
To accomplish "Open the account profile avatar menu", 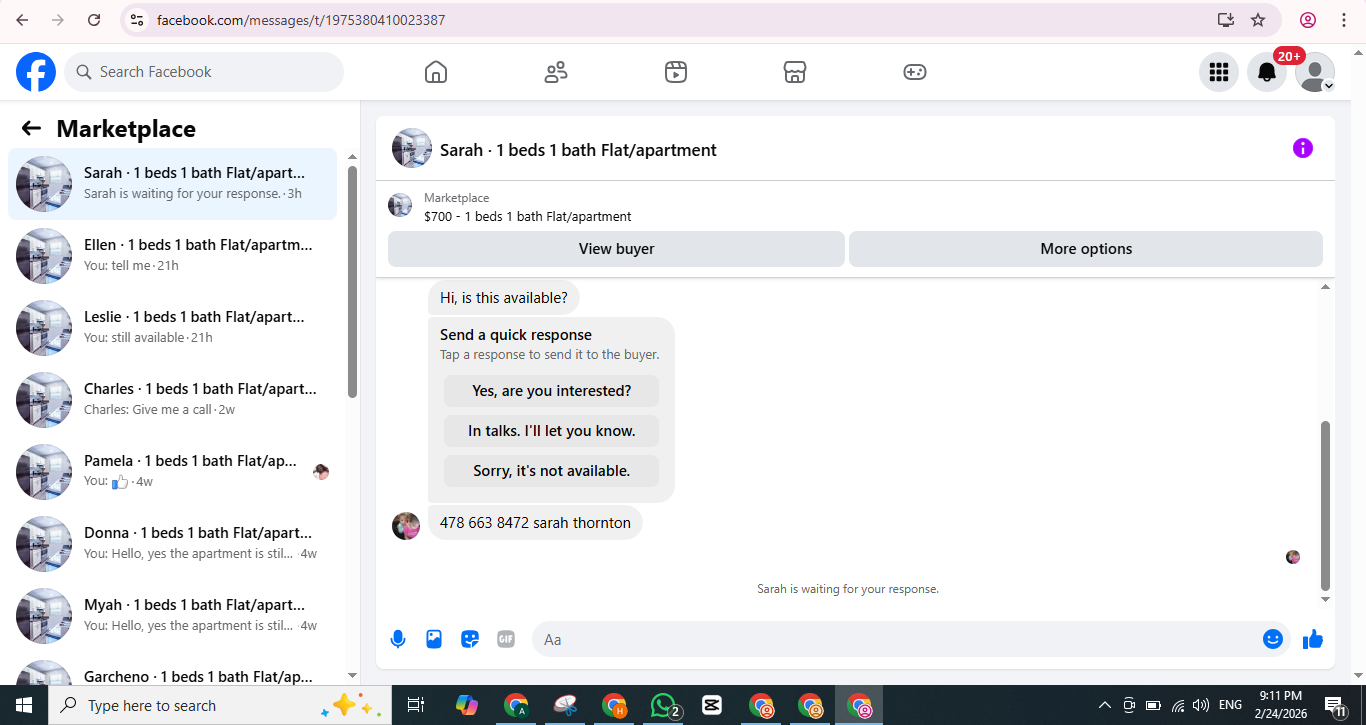I will click(1315, 72).
